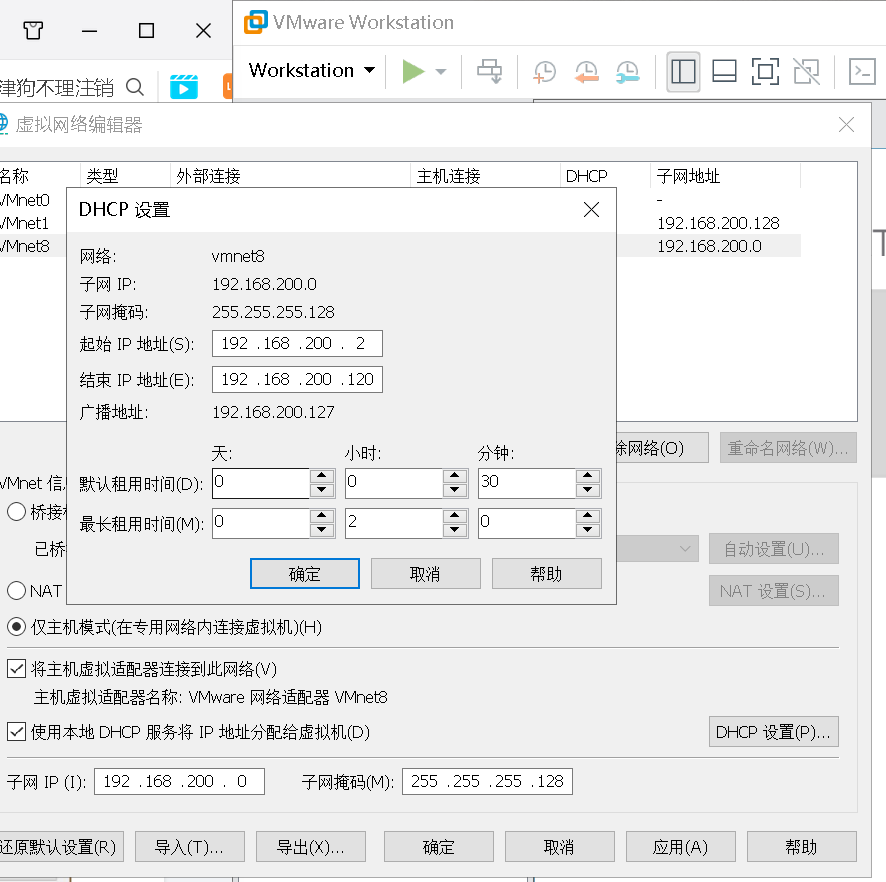Decrease default lease minutes spinner
The width and height of the screenshot is (886, 882).
coord(588,490)
